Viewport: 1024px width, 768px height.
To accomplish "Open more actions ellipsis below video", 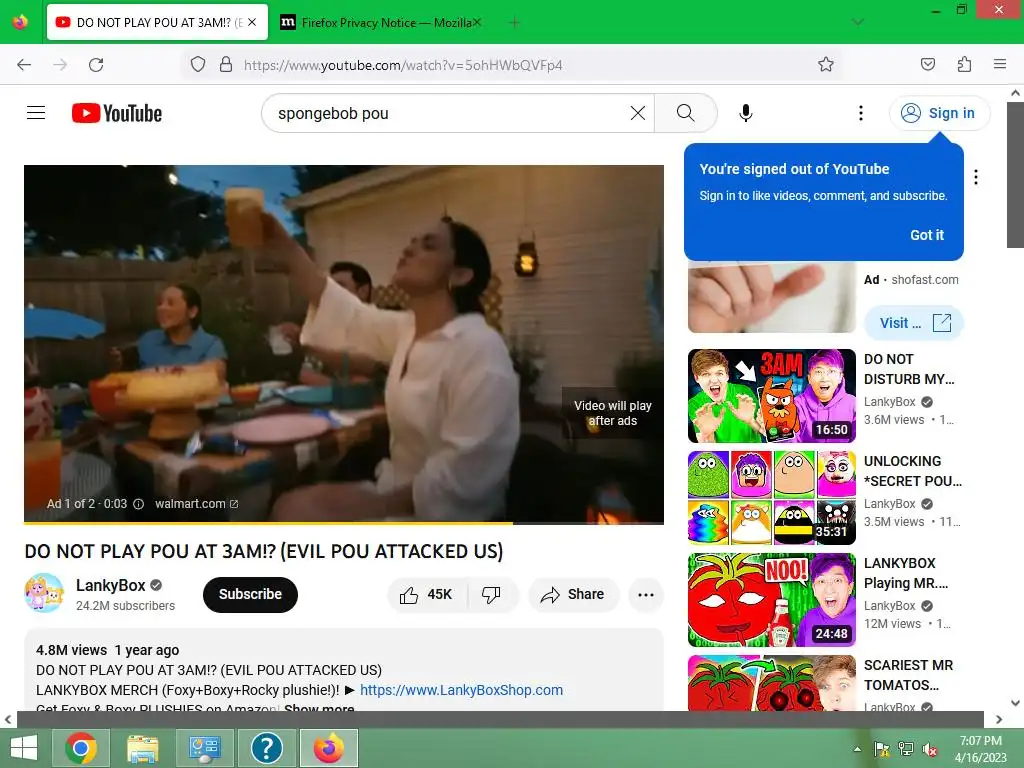I will click(646, 595).
